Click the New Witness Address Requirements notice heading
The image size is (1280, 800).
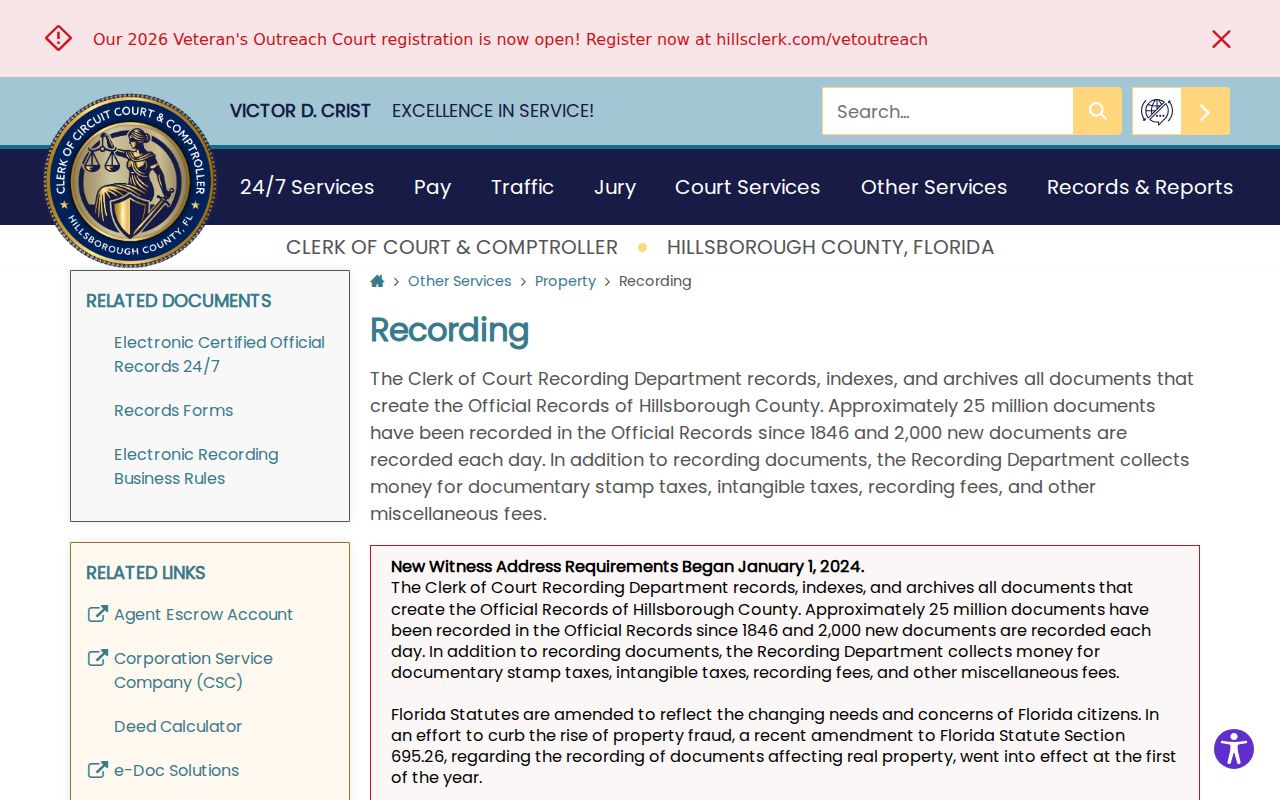click(627, 566)
